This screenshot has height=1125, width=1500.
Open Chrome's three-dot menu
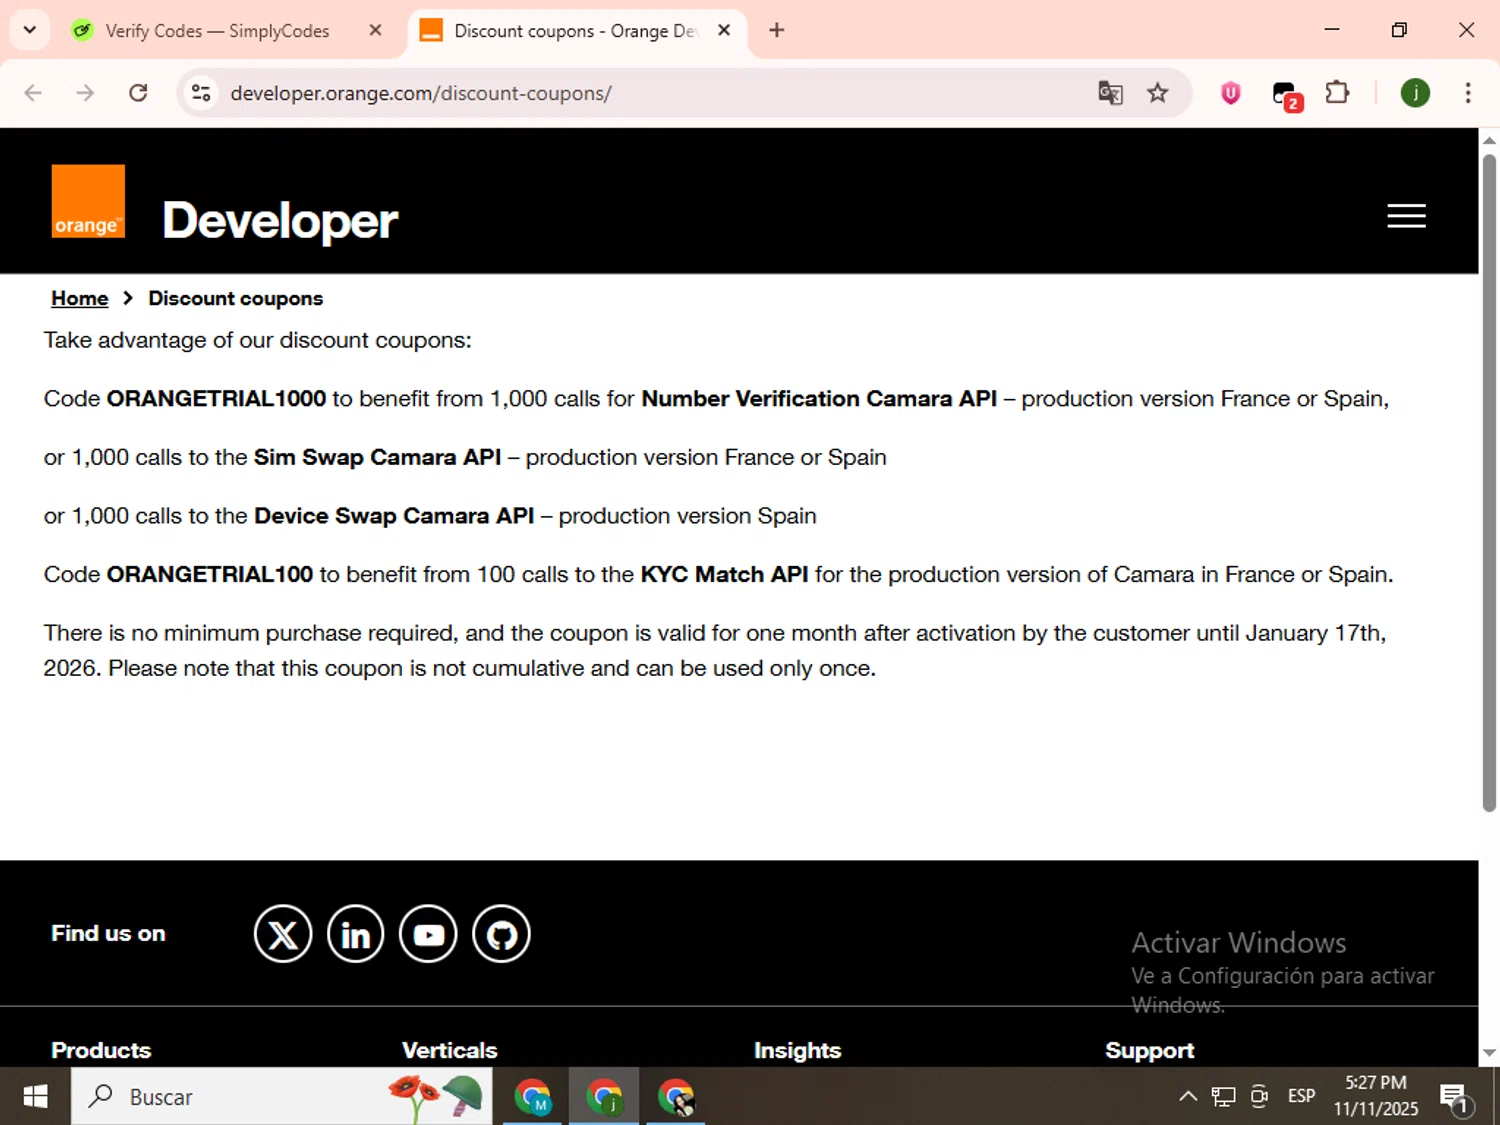(x=1467, y=93)
